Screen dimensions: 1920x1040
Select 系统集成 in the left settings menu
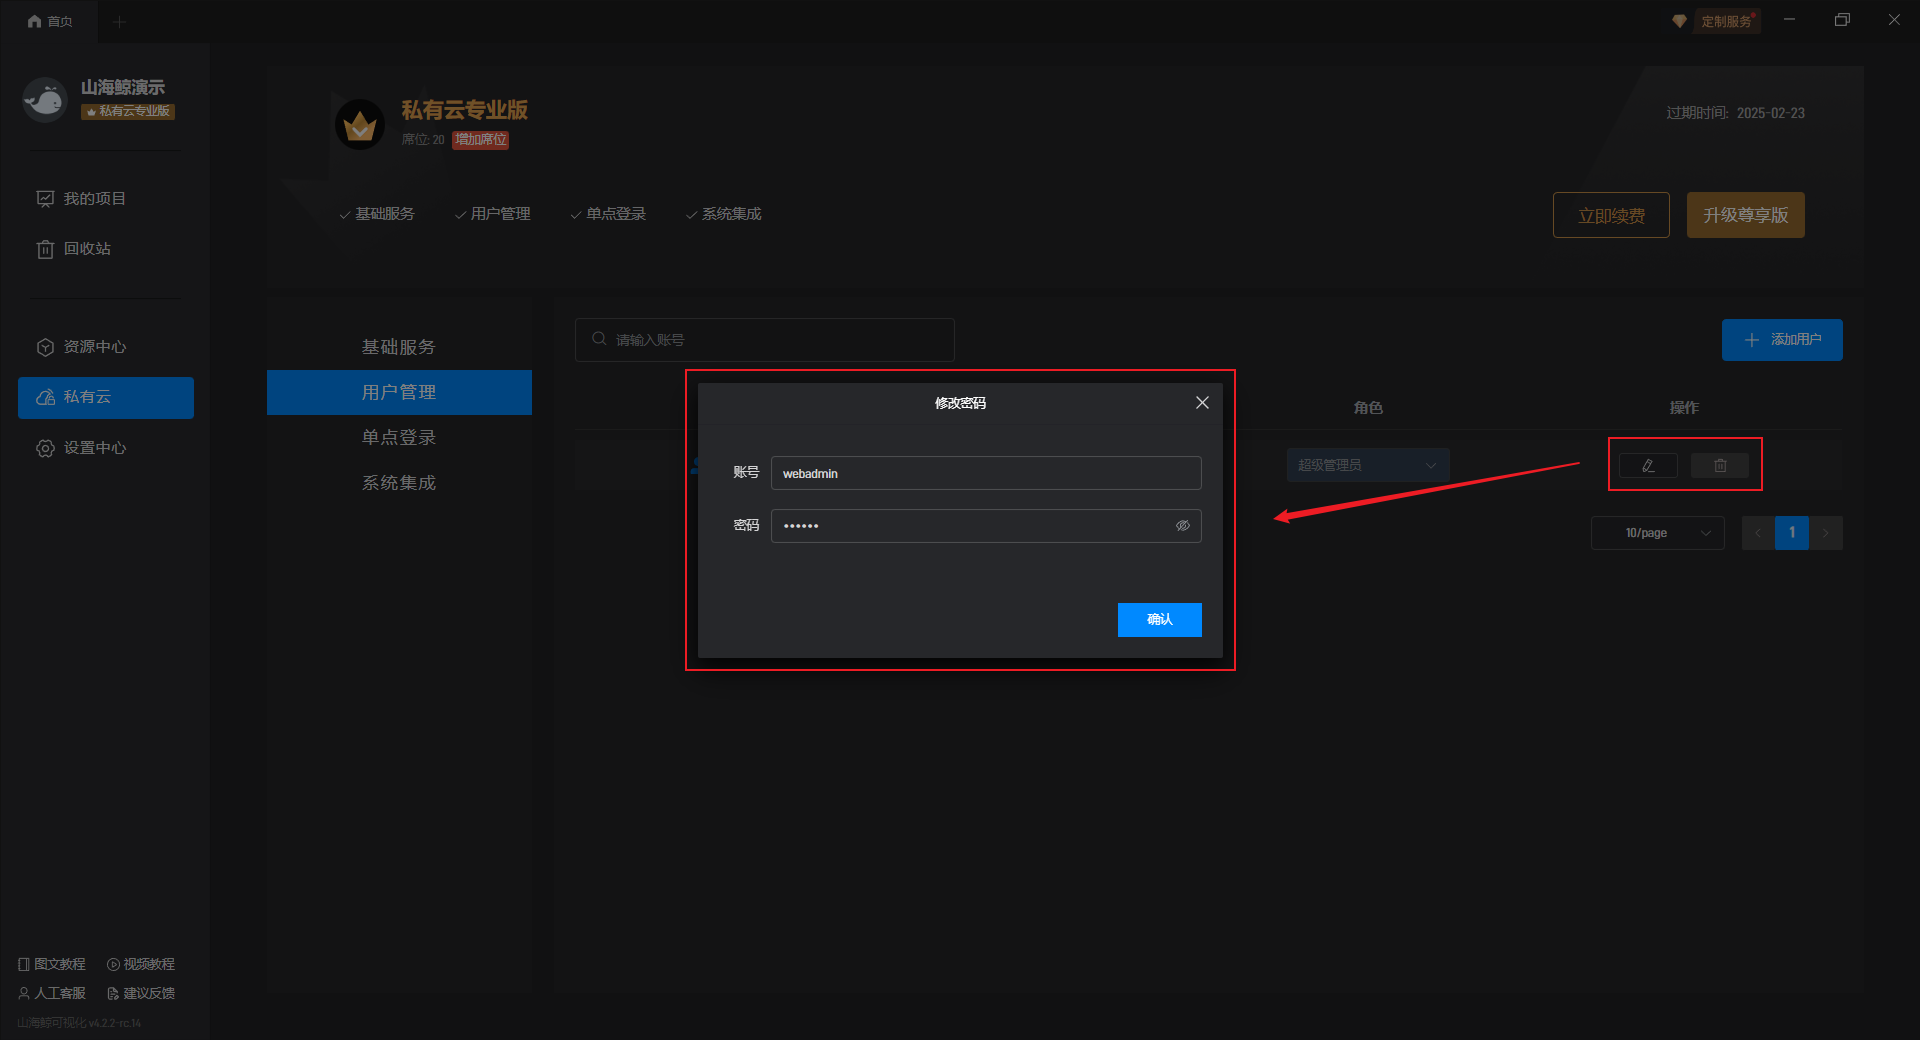point(399,482)
